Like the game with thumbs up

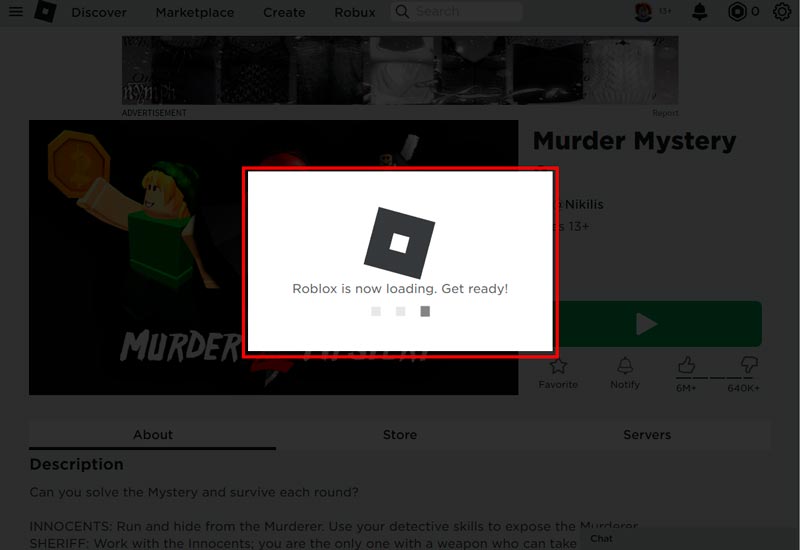pos(686,365)
